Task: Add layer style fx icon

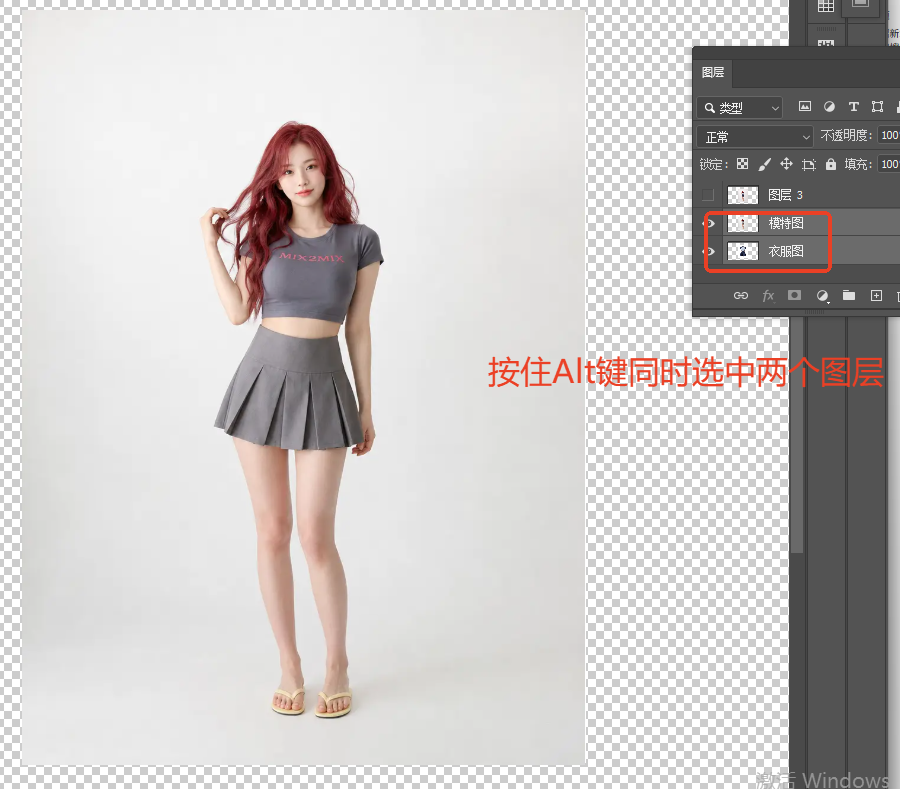Action: click(768, 296)
